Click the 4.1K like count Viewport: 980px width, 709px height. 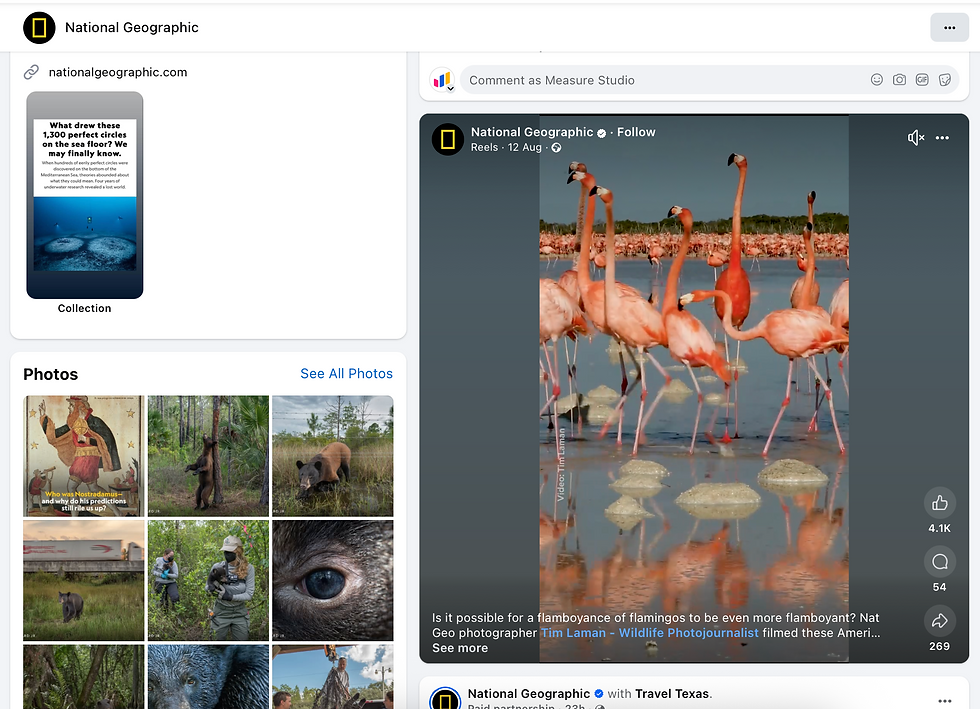coord(939,528)
